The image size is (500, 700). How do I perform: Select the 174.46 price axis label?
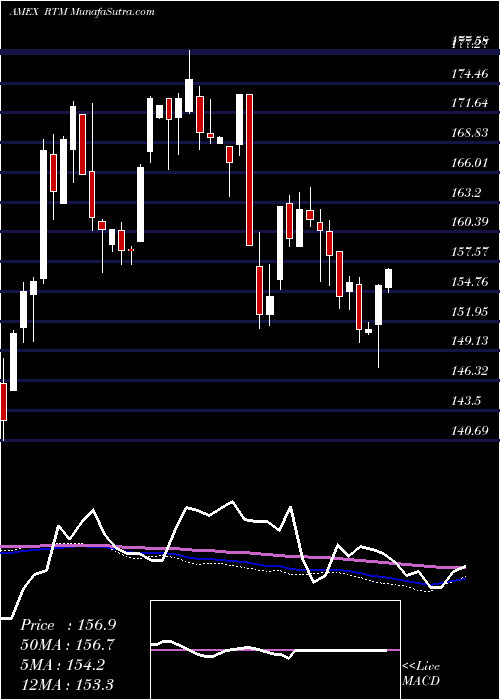469,74
